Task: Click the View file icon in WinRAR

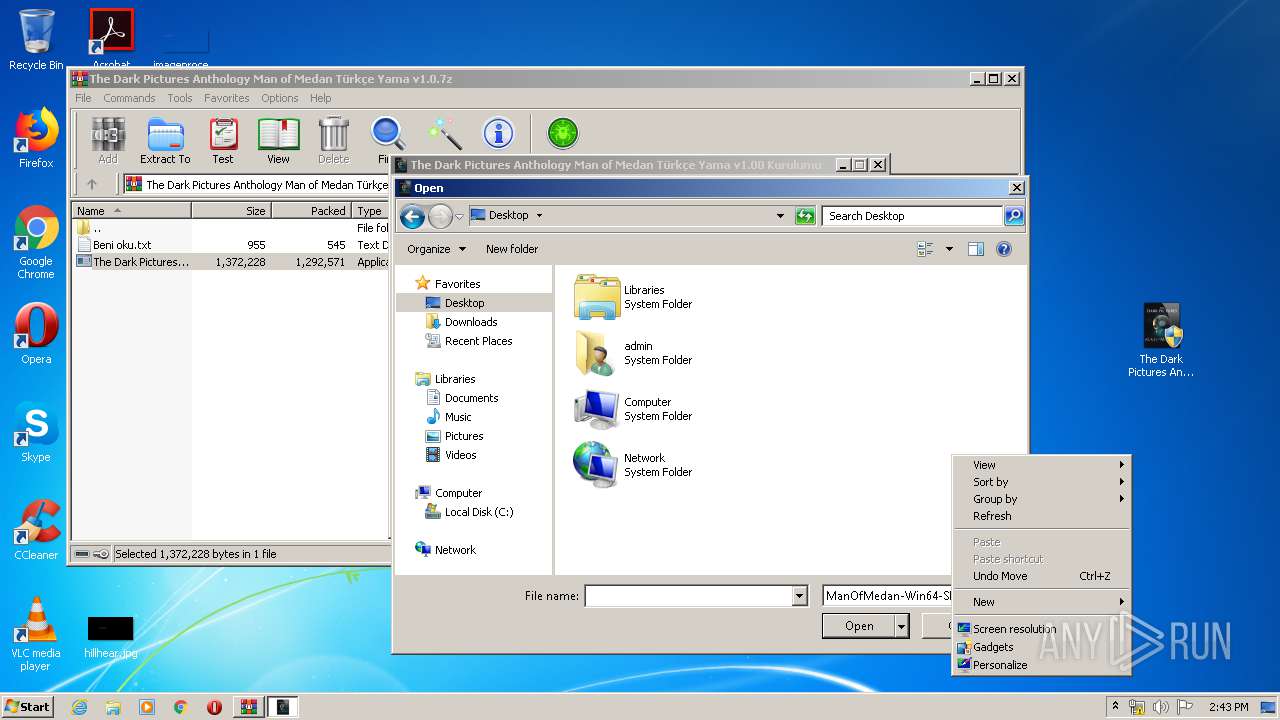Action: pos(278,140)
